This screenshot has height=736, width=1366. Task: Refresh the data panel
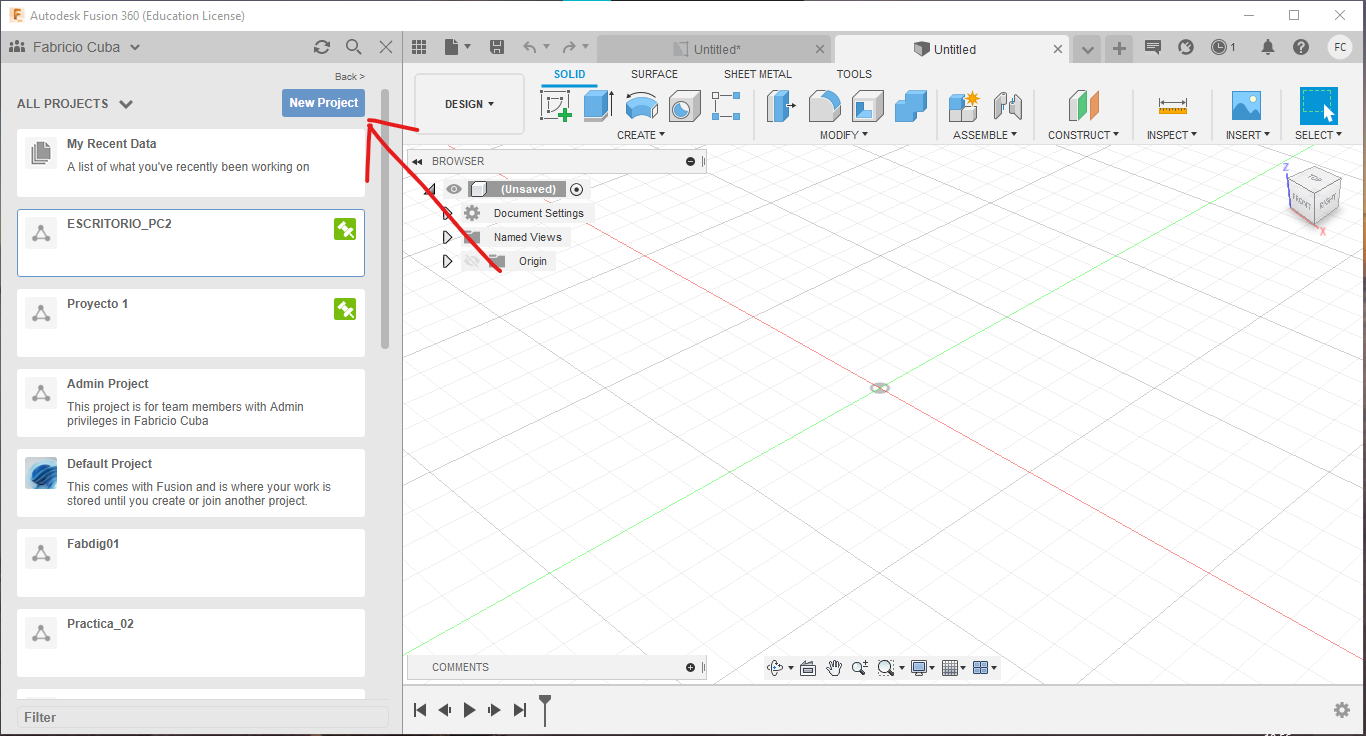(321, 47)
